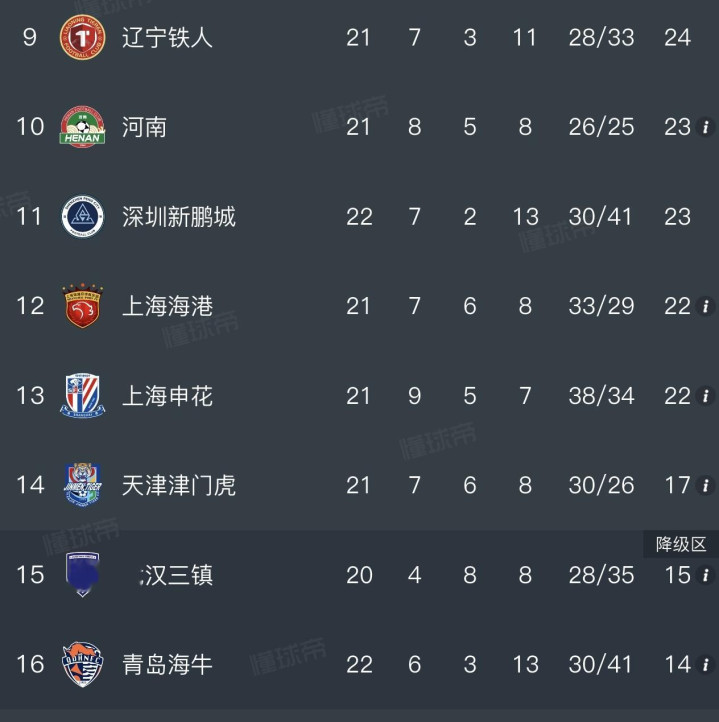Select the 河南 team name
This screenshot has width=719, height=722.
[x=144, y=127]
